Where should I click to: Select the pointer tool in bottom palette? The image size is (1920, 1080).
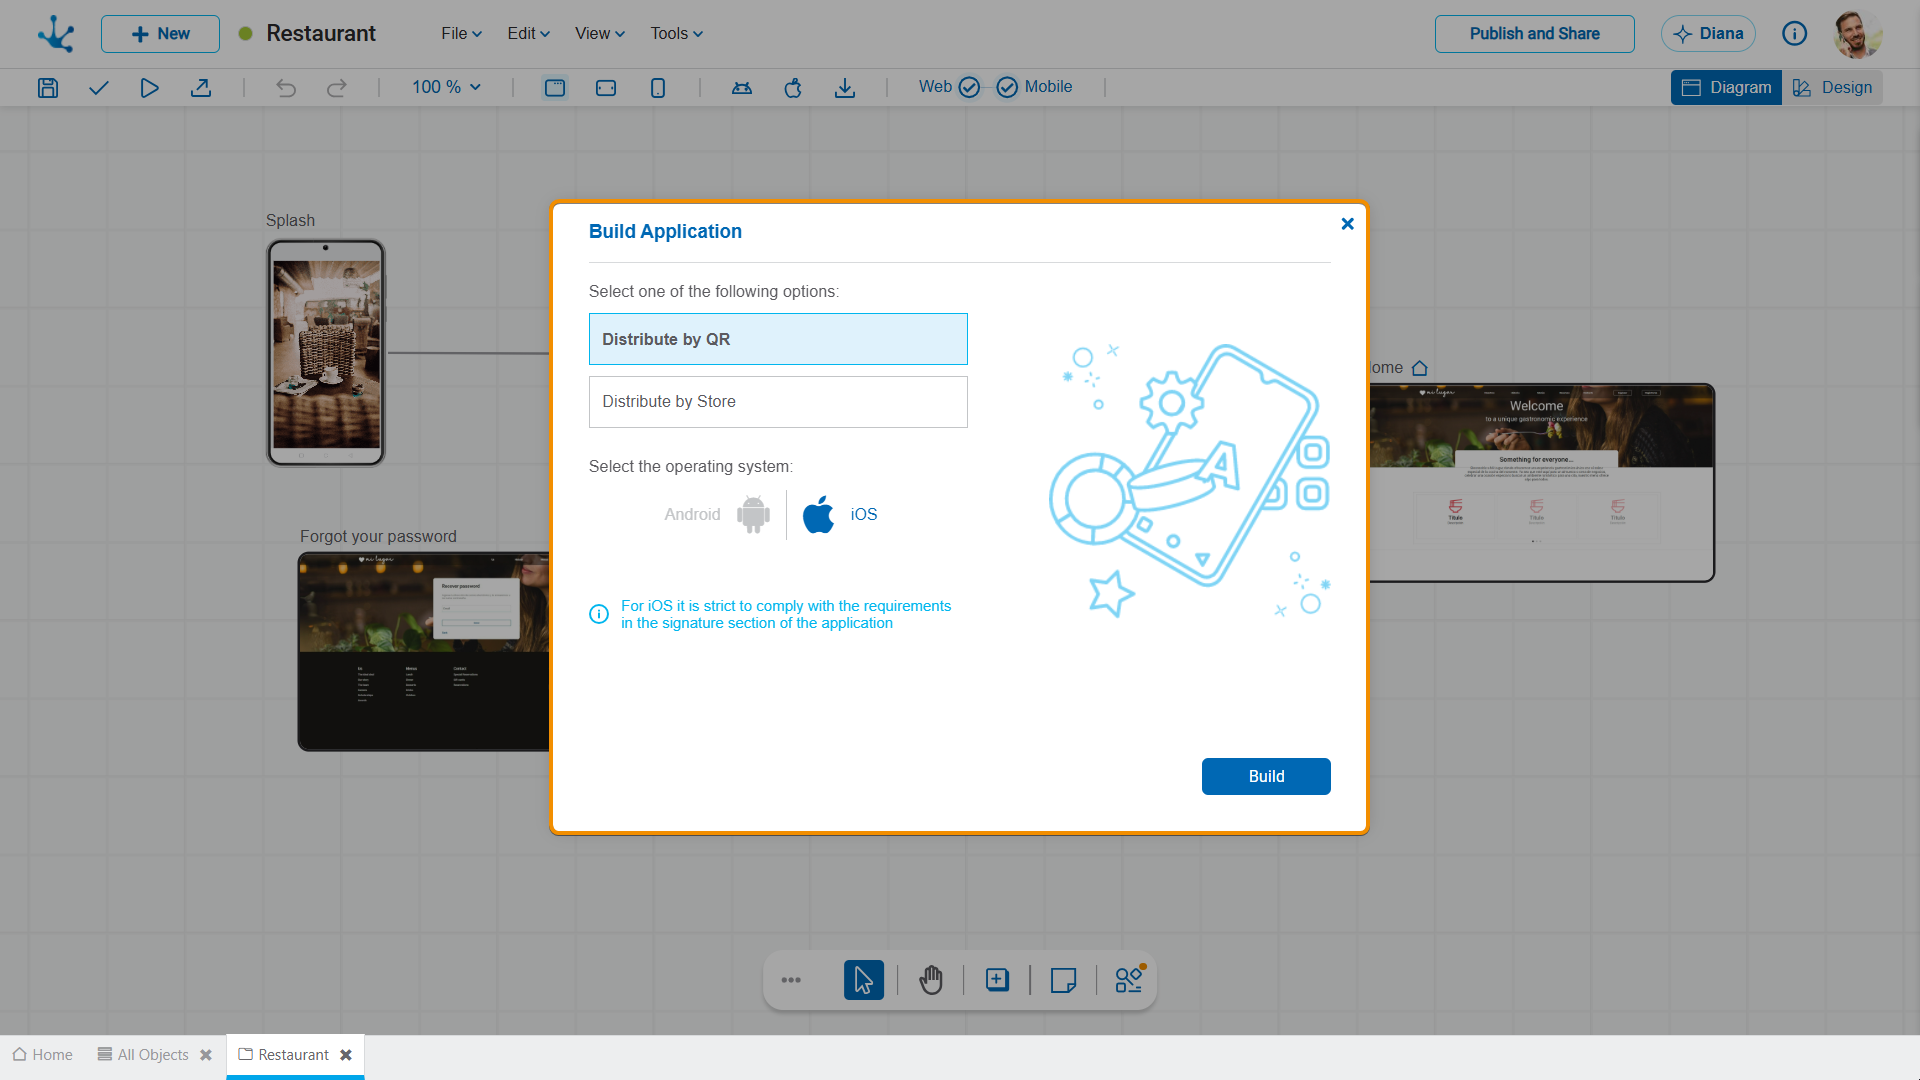coord(864,980)
